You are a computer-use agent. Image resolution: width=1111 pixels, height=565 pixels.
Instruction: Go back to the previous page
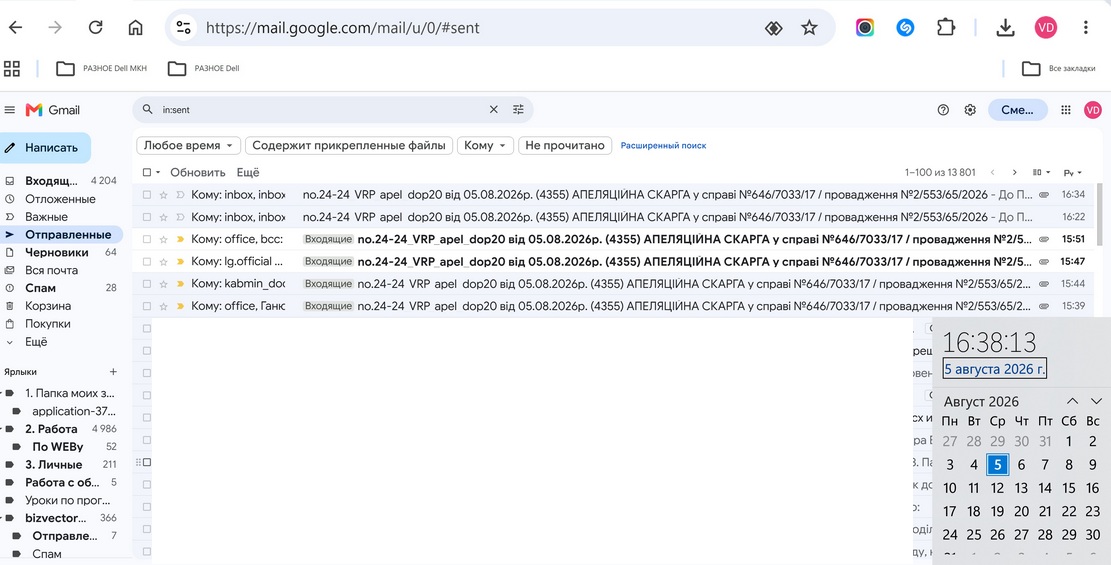(x=15, y=28)
